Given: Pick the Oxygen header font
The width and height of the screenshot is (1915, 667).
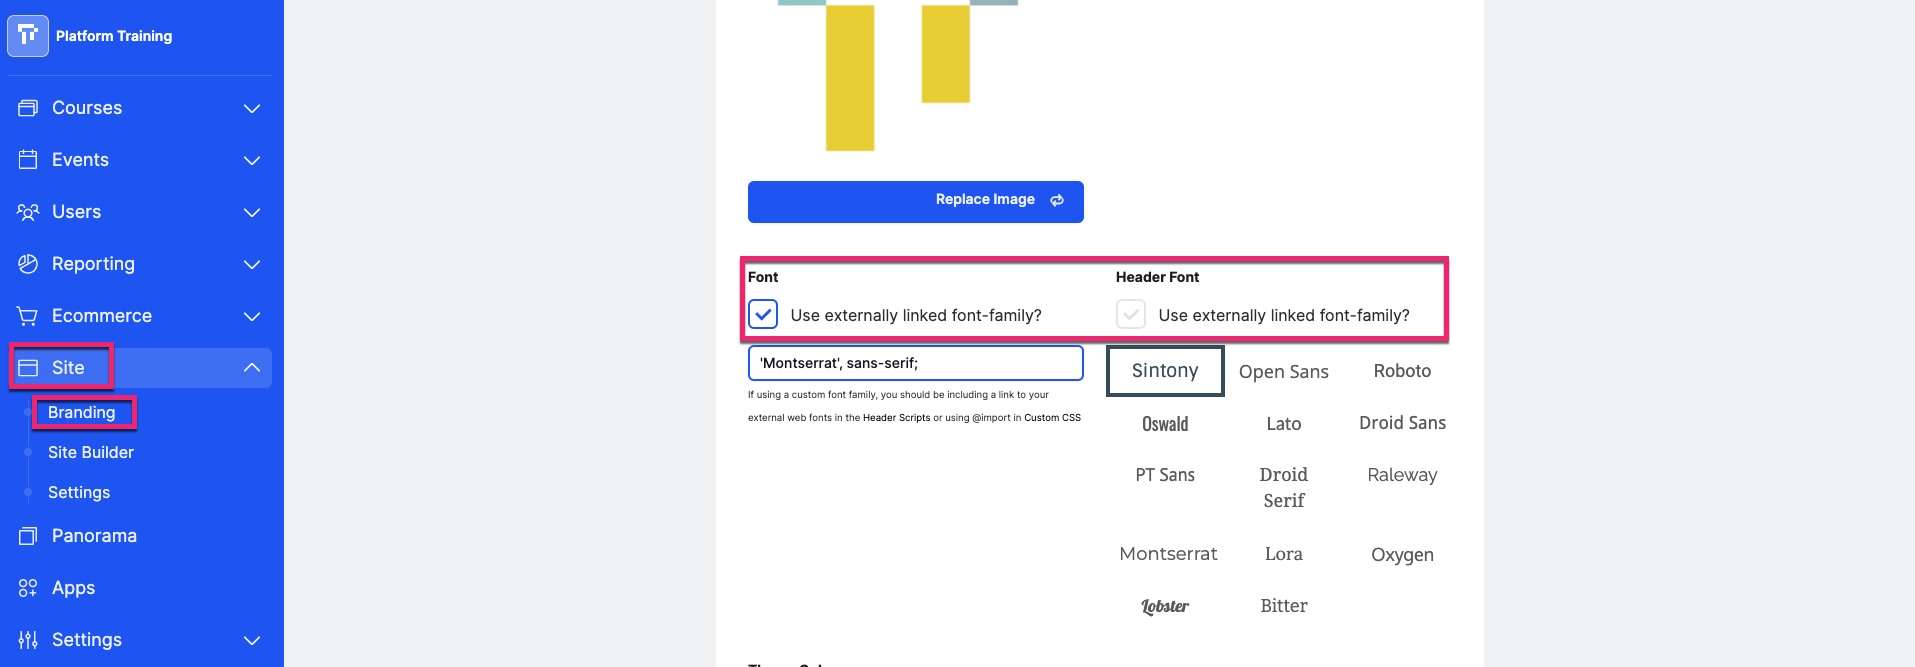Looking at the screenshot, I should [x=1402, y=555].
